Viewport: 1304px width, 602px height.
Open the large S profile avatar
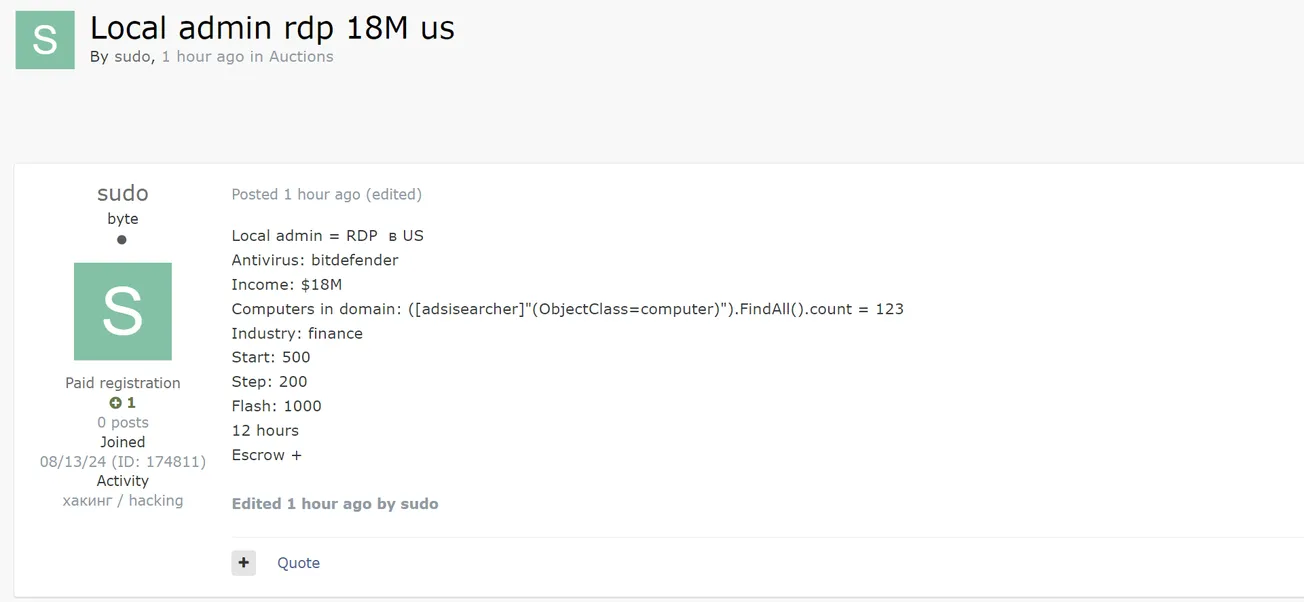point(122,311)
